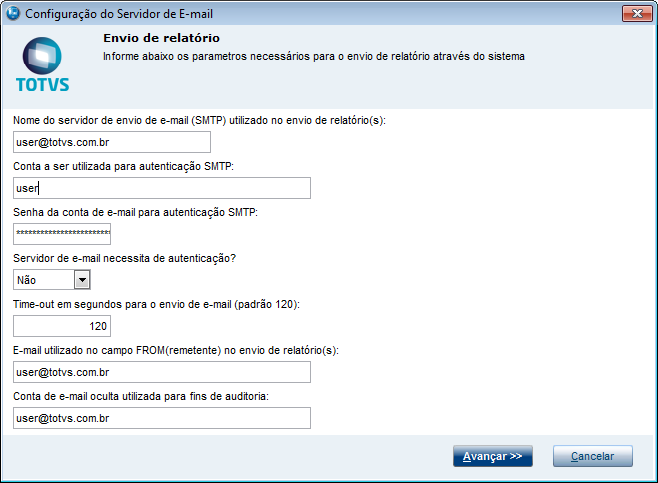Image resolution: width=658 pixels, height=483 pixels.
Task: Click the 'E-mail utilizado no campo FROM' label
Action: pyautogui.click(x=177, y=350)
